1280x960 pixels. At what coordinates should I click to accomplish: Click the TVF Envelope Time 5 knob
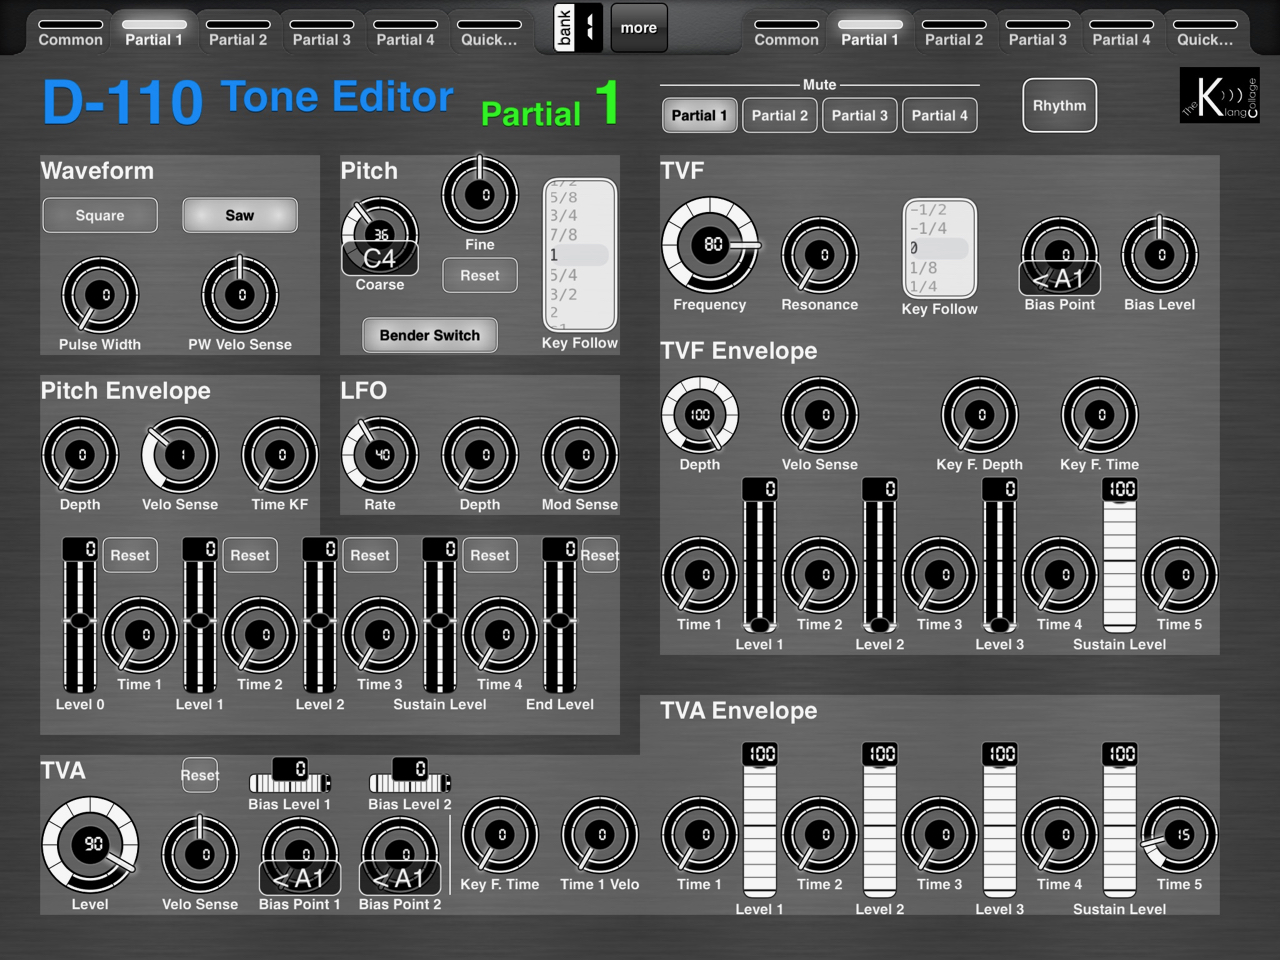pyautogui.click(x=1180, y=575)
